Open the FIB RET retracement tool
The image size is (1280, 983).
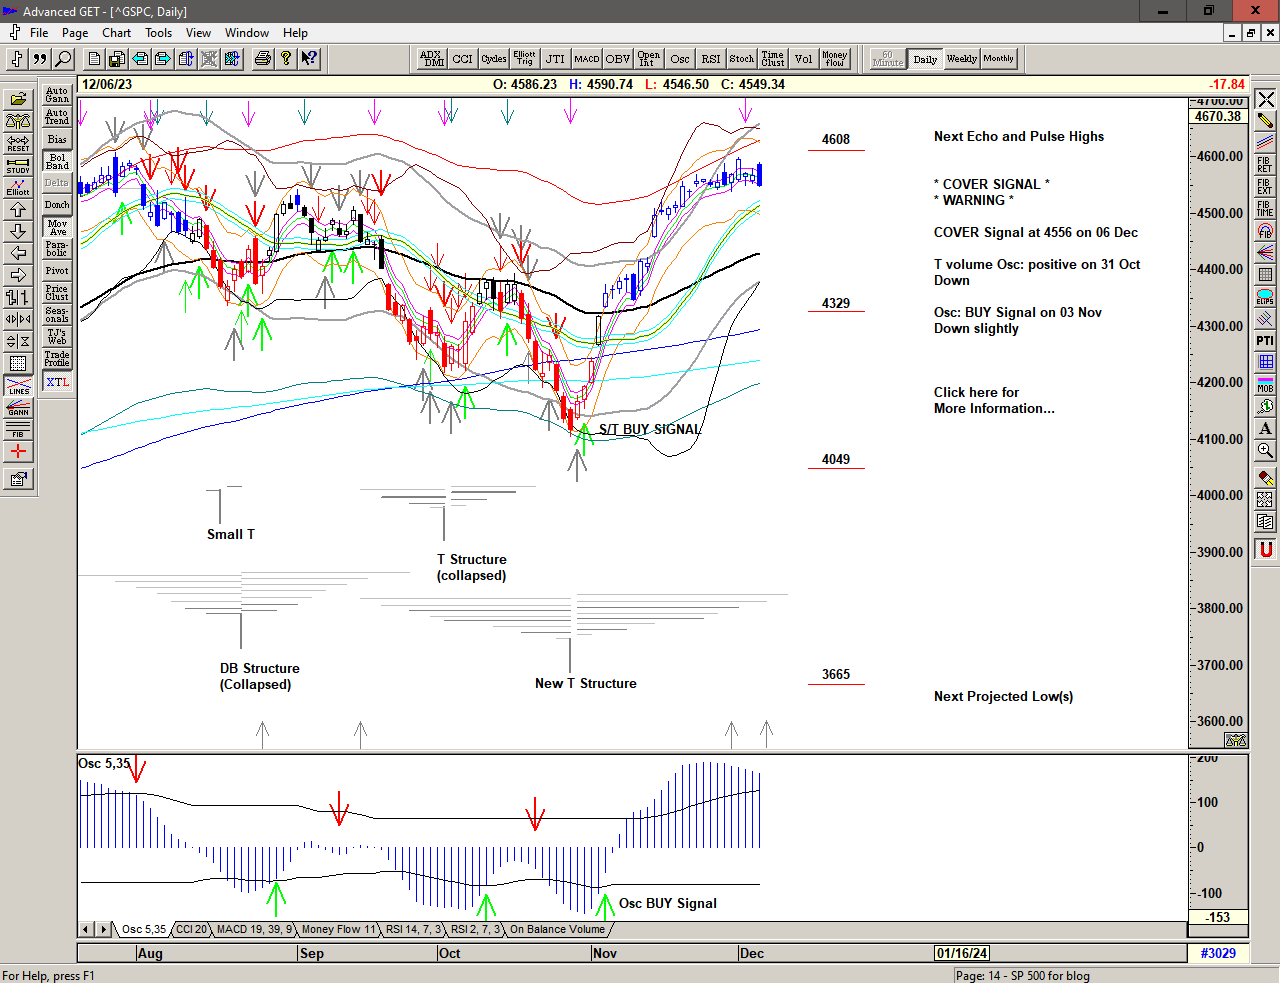1265,164
